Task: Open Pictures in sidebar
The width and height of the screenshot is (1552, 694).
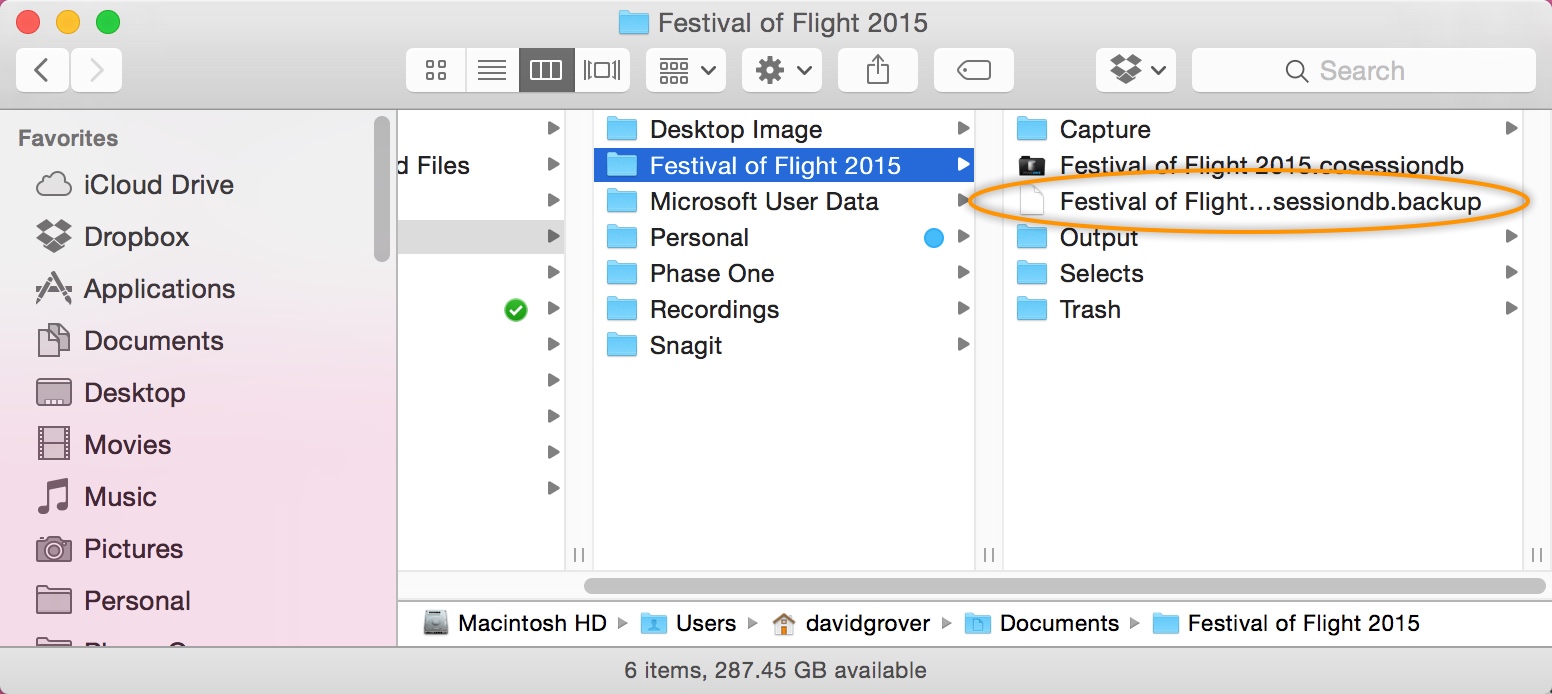Action: tap(109, 549)
